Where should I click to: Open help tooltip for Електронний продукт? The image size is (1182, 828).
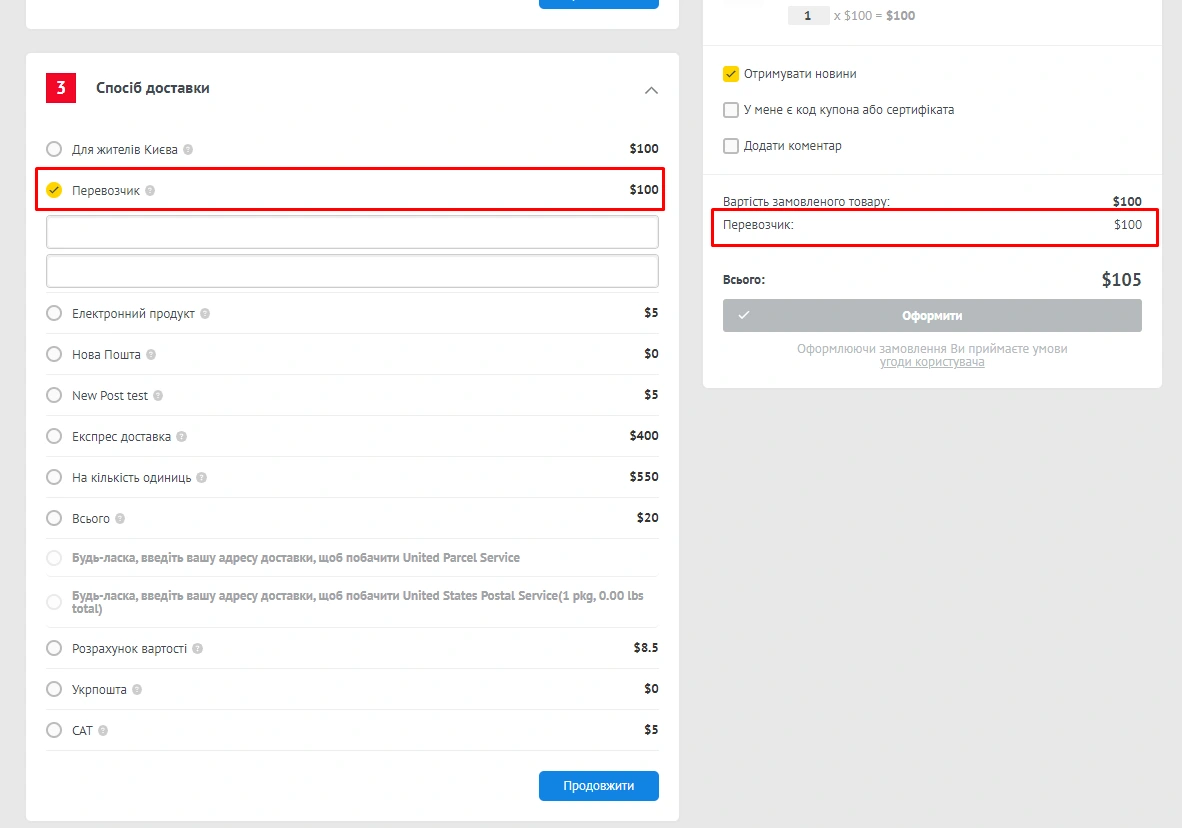[205, 314]
